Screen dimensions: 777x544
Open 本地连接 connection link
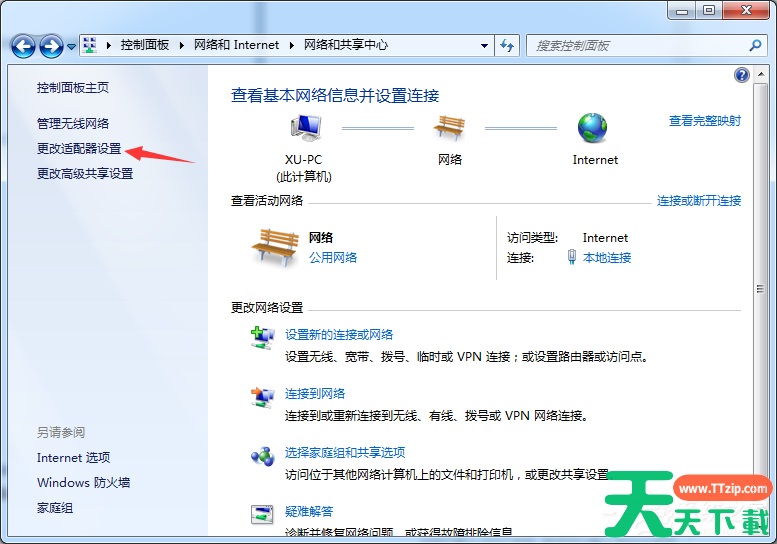pyautogui.click(x=607, y=257)
